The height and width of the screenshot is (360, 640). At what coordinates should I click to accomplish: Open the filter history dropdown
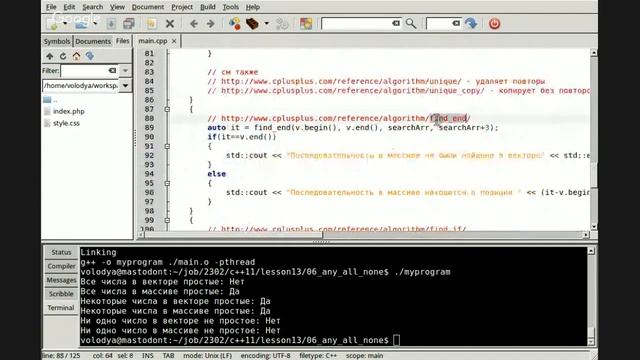125,71
